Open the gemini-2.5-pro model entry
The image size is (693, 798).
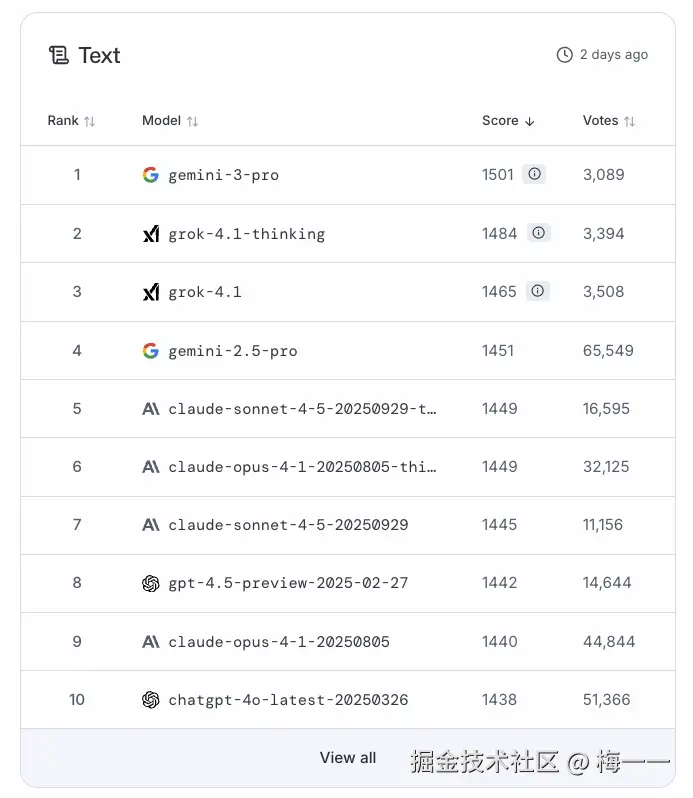(233, 351)
